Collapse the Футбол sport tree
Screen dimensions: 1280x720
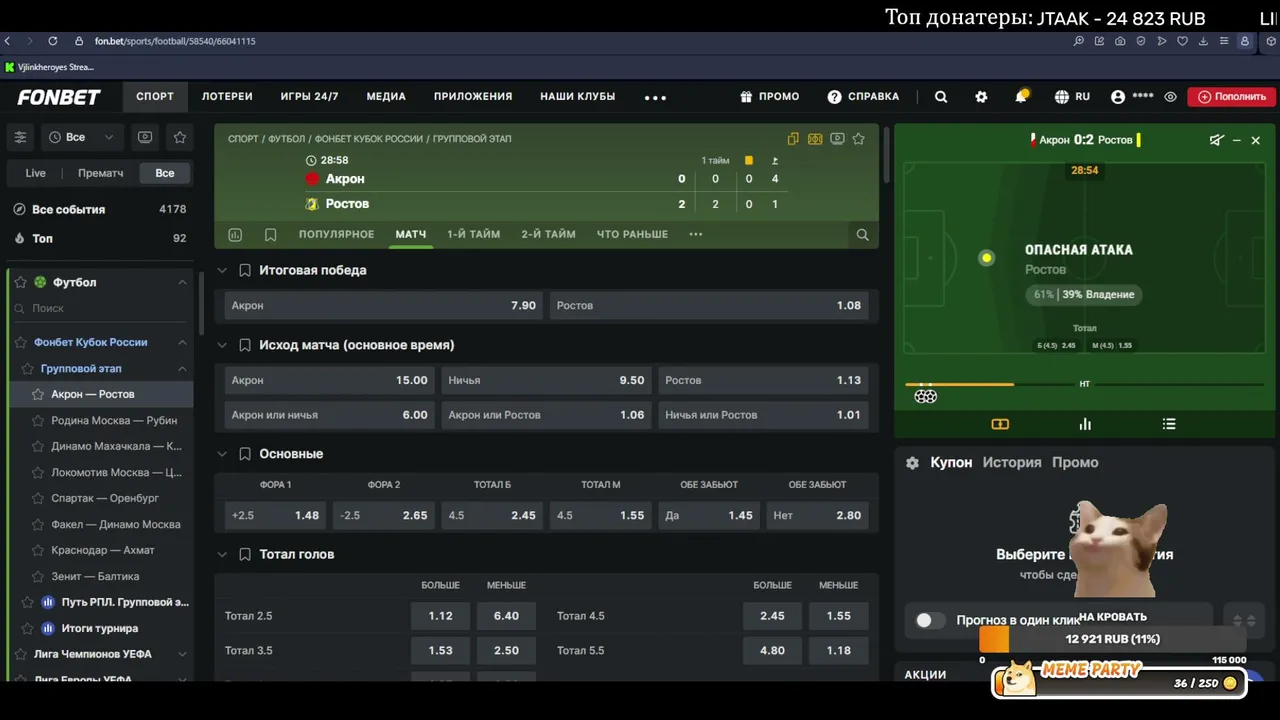tap(182, 283)
